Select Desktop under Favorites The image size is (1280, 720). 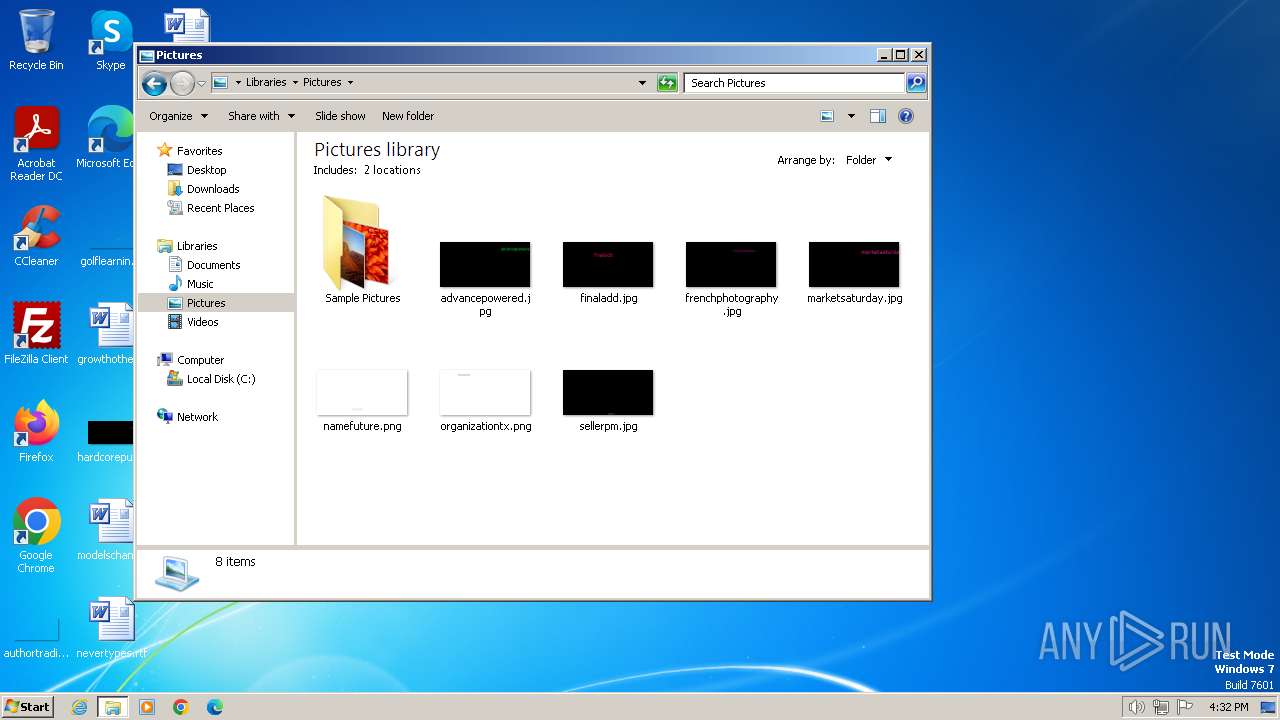pos(206,170)
